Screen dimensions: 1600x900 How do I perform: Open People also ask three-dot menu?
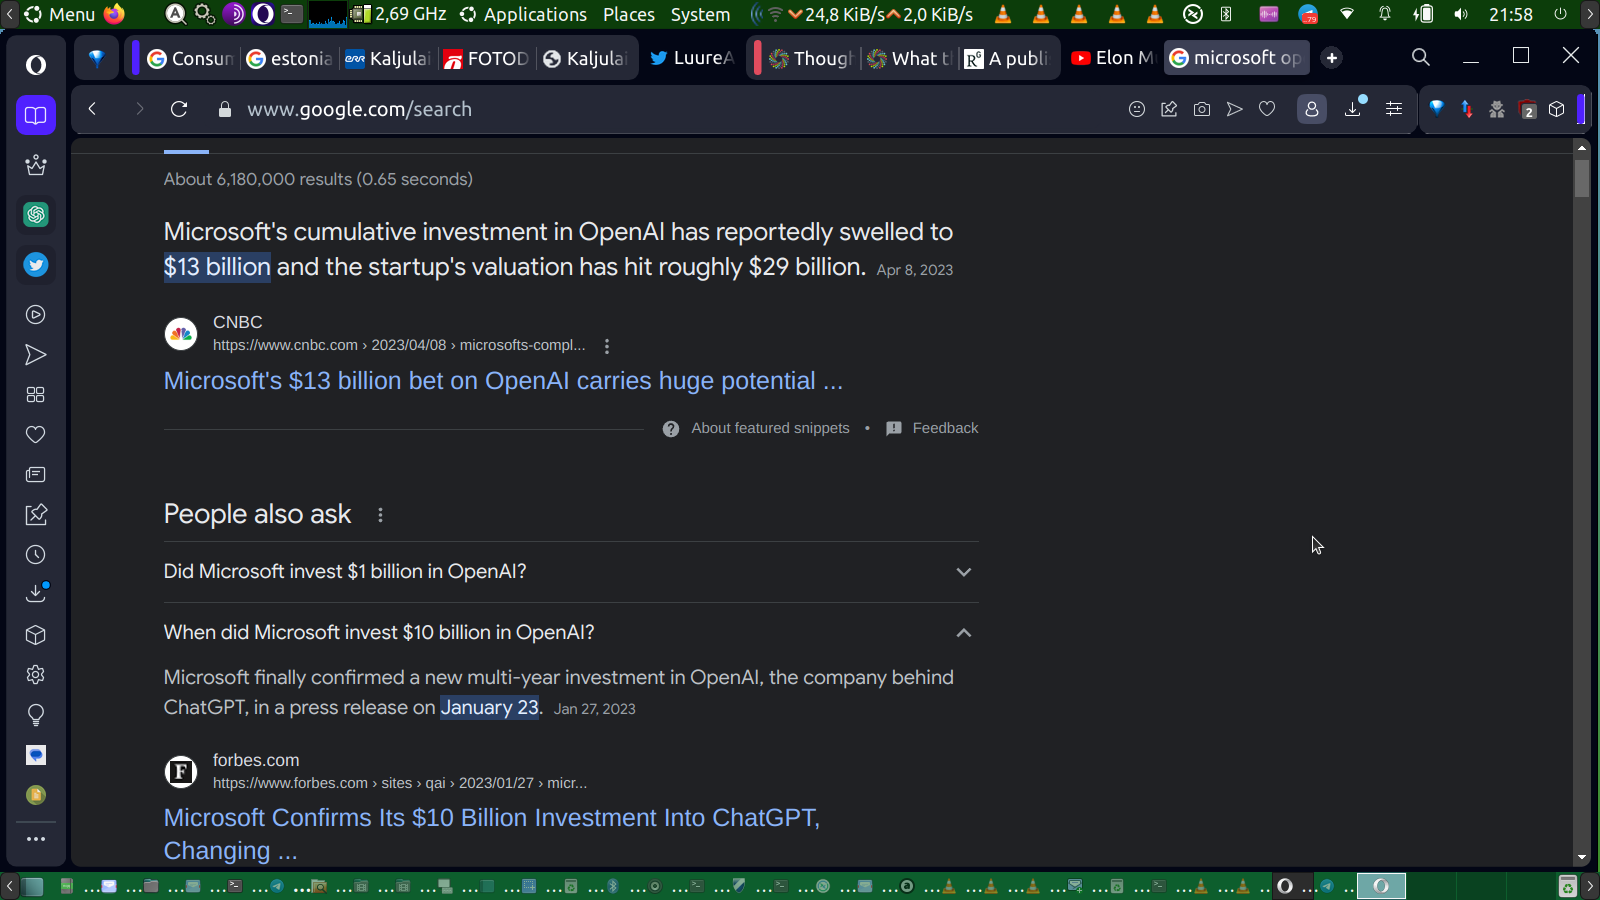[380, 515]
